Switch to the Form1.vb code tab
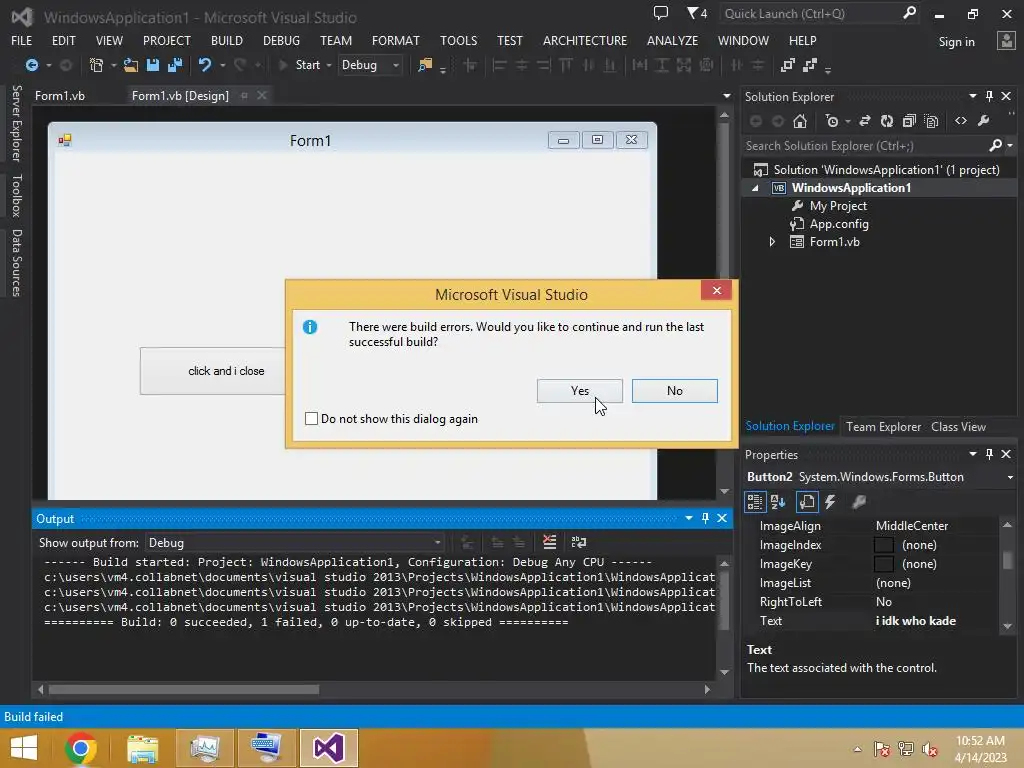This screenshot has height=768, width=1024. tap(60, 96)
